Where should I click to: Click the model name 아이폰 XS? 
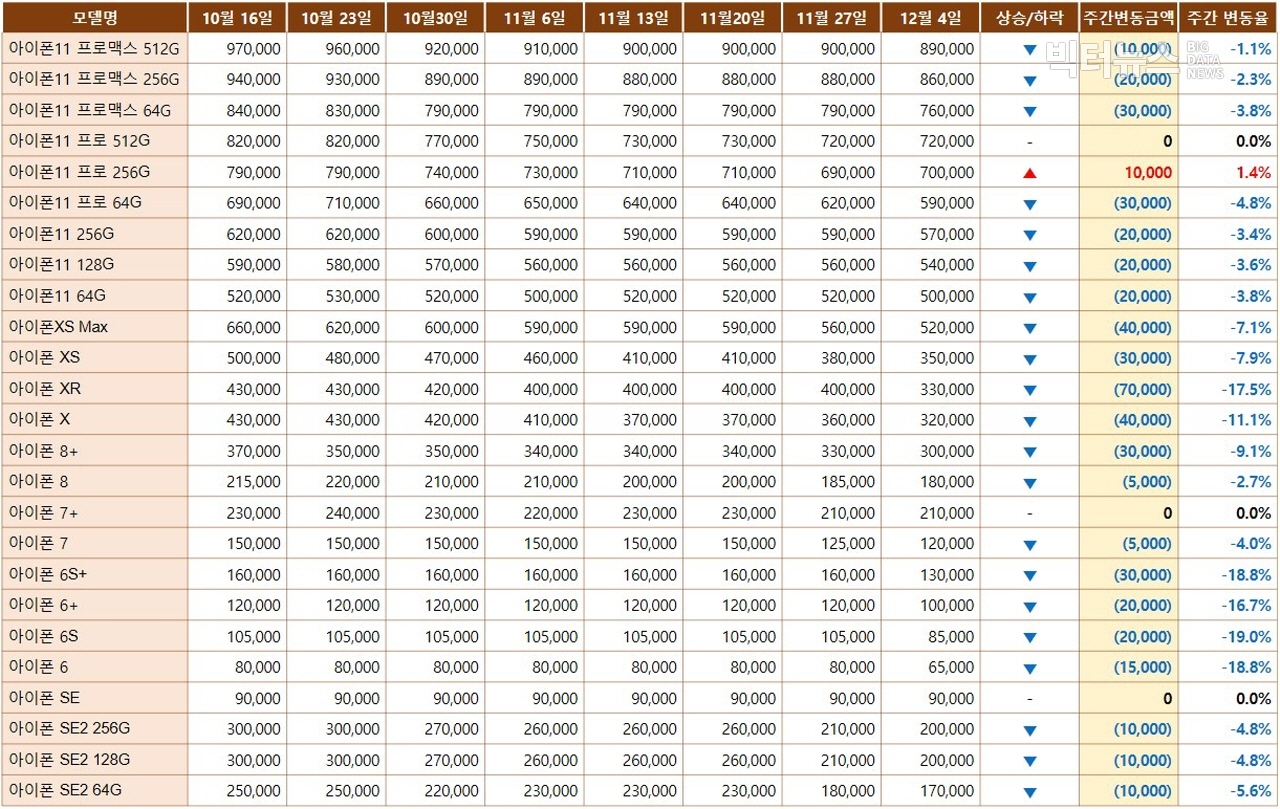(x=44, y=357)
